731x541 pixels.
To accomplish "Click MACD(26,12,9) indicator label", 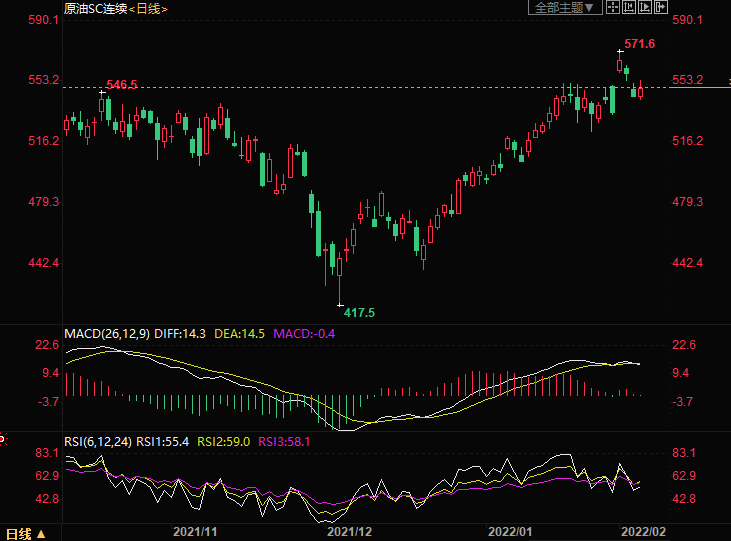I will pos(107,333).
